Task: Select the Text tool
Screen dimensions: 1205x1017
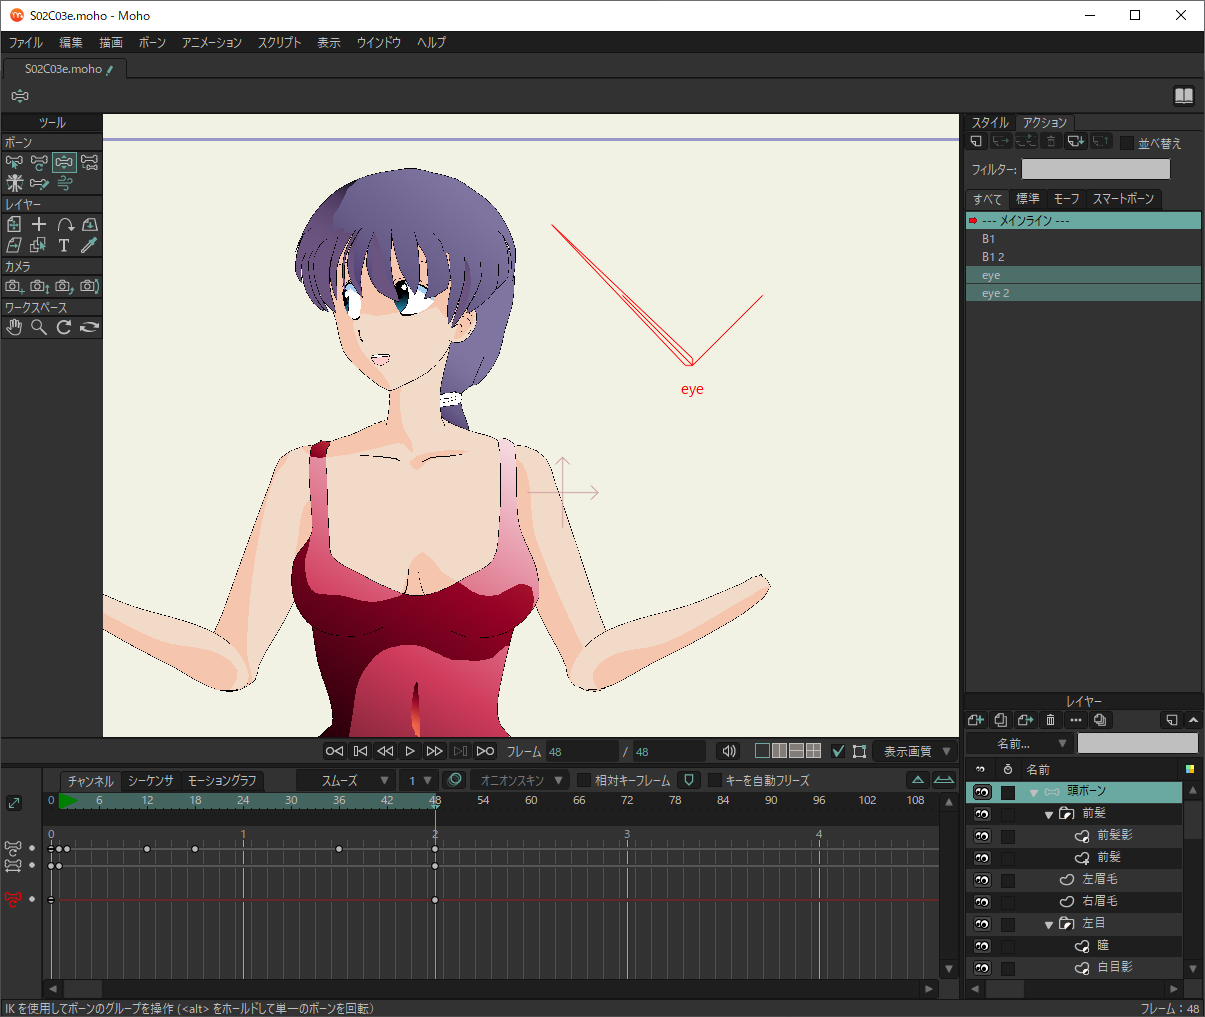Action: pyautogui.click(x=64, y=245)
